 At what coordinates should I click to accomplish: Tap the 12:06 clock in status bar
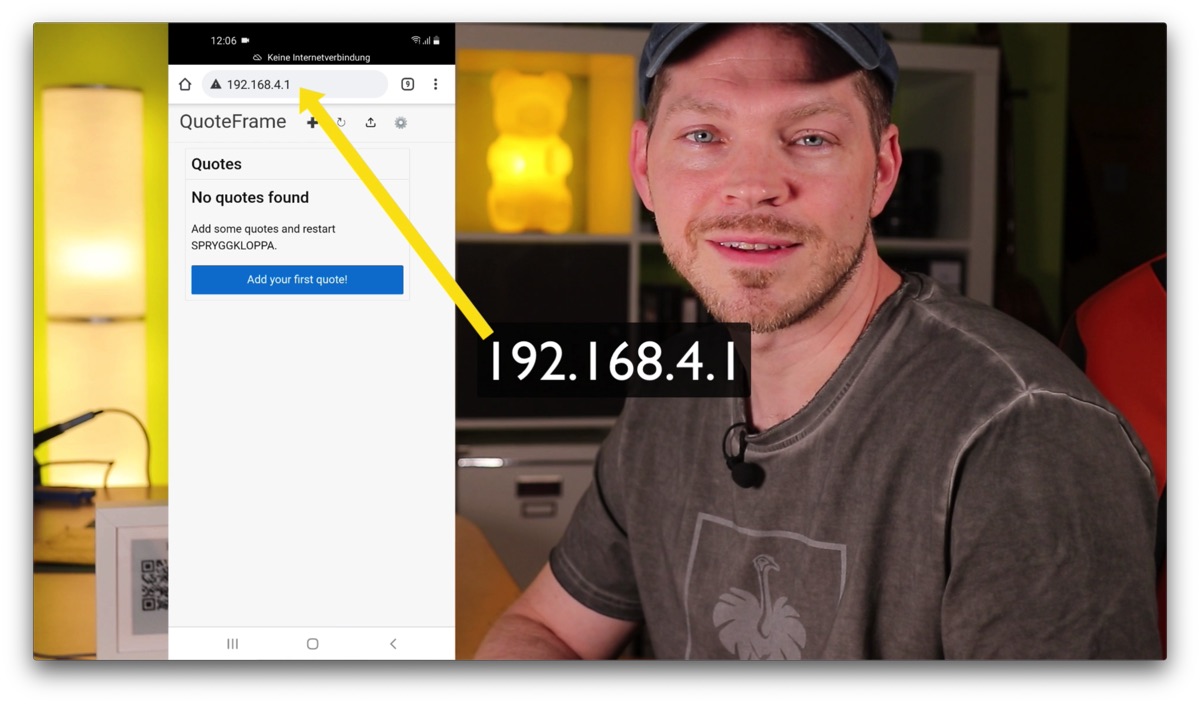pos(223,41)
